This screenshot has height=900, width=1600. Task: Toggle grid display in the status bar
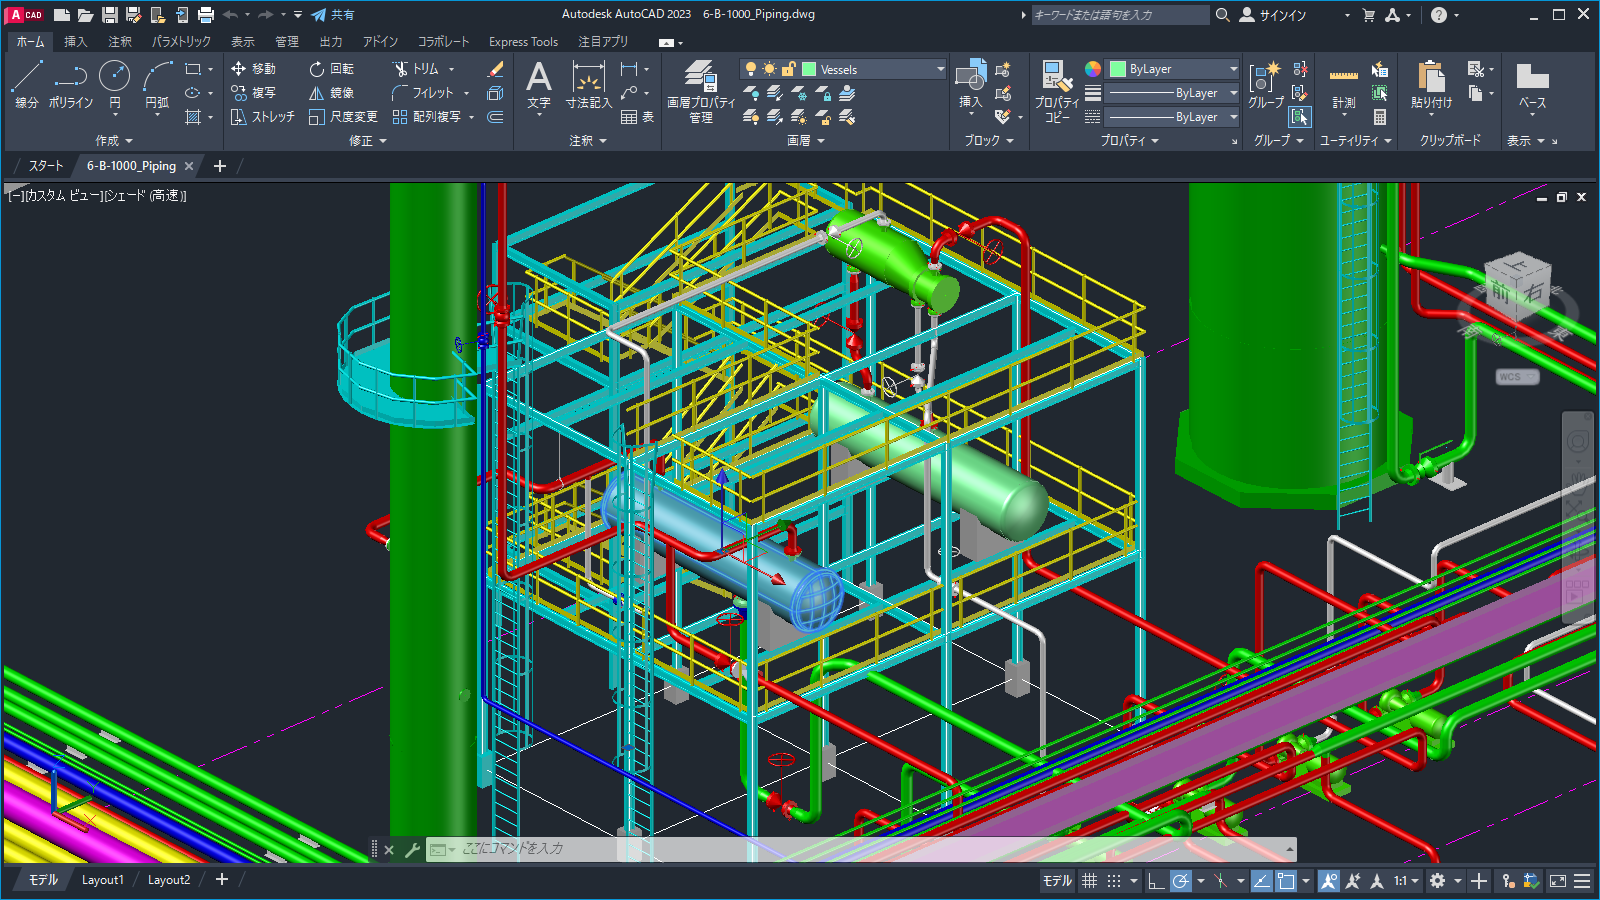point(1089,880)
